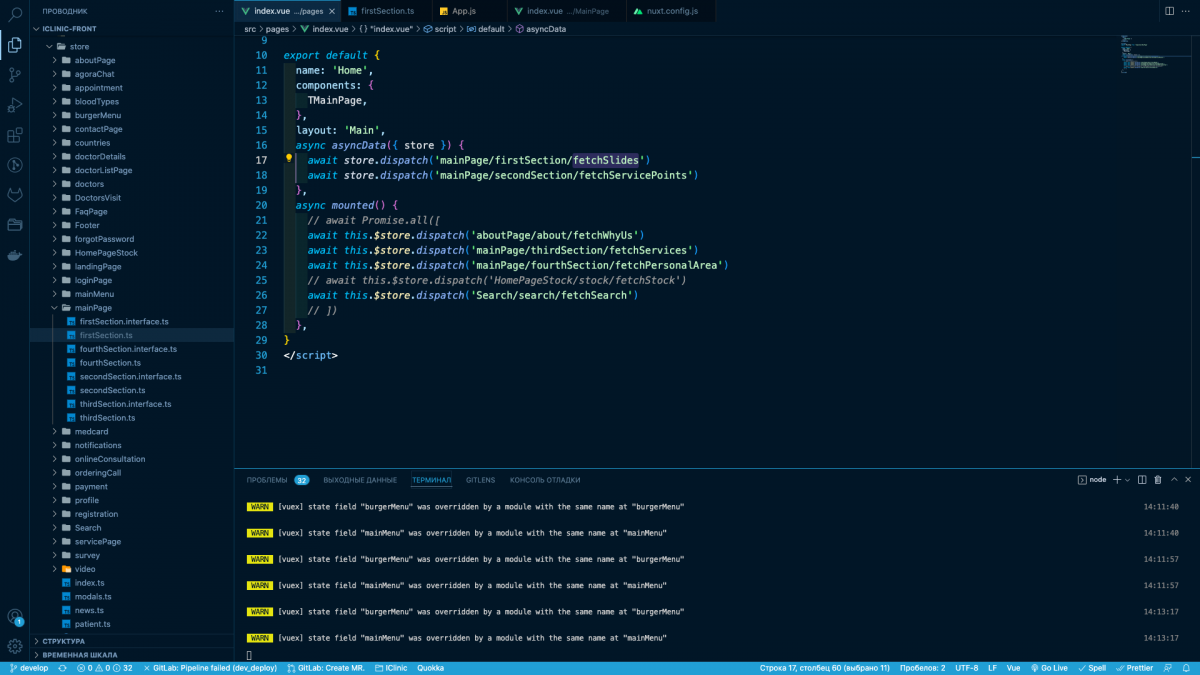Open the Run and Debug view
The width and height of the screenshot is (1200, 675).
pos(15,105)
